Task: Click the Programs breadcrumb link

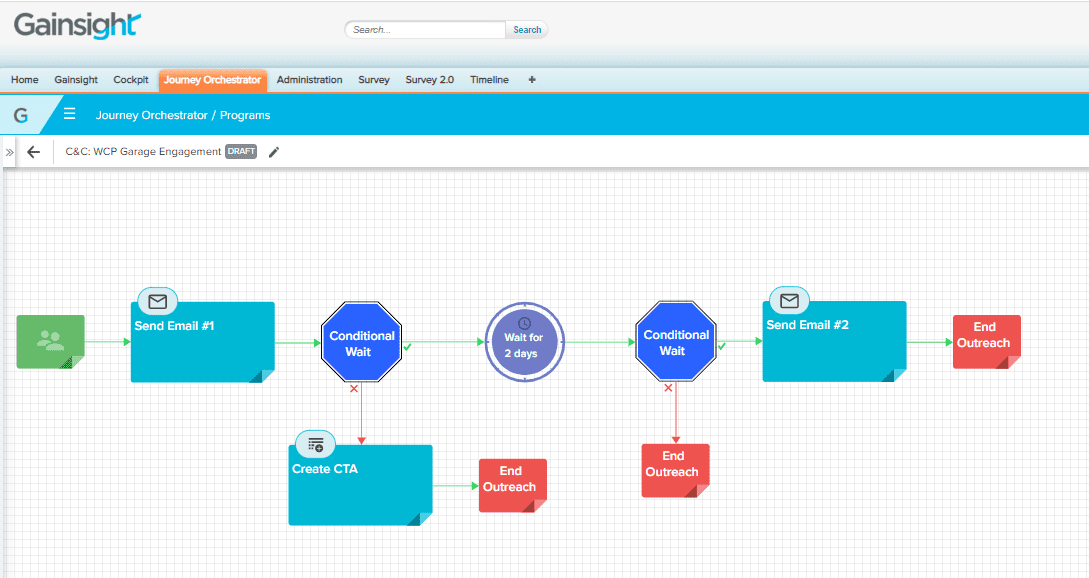Action: (245, 115)
